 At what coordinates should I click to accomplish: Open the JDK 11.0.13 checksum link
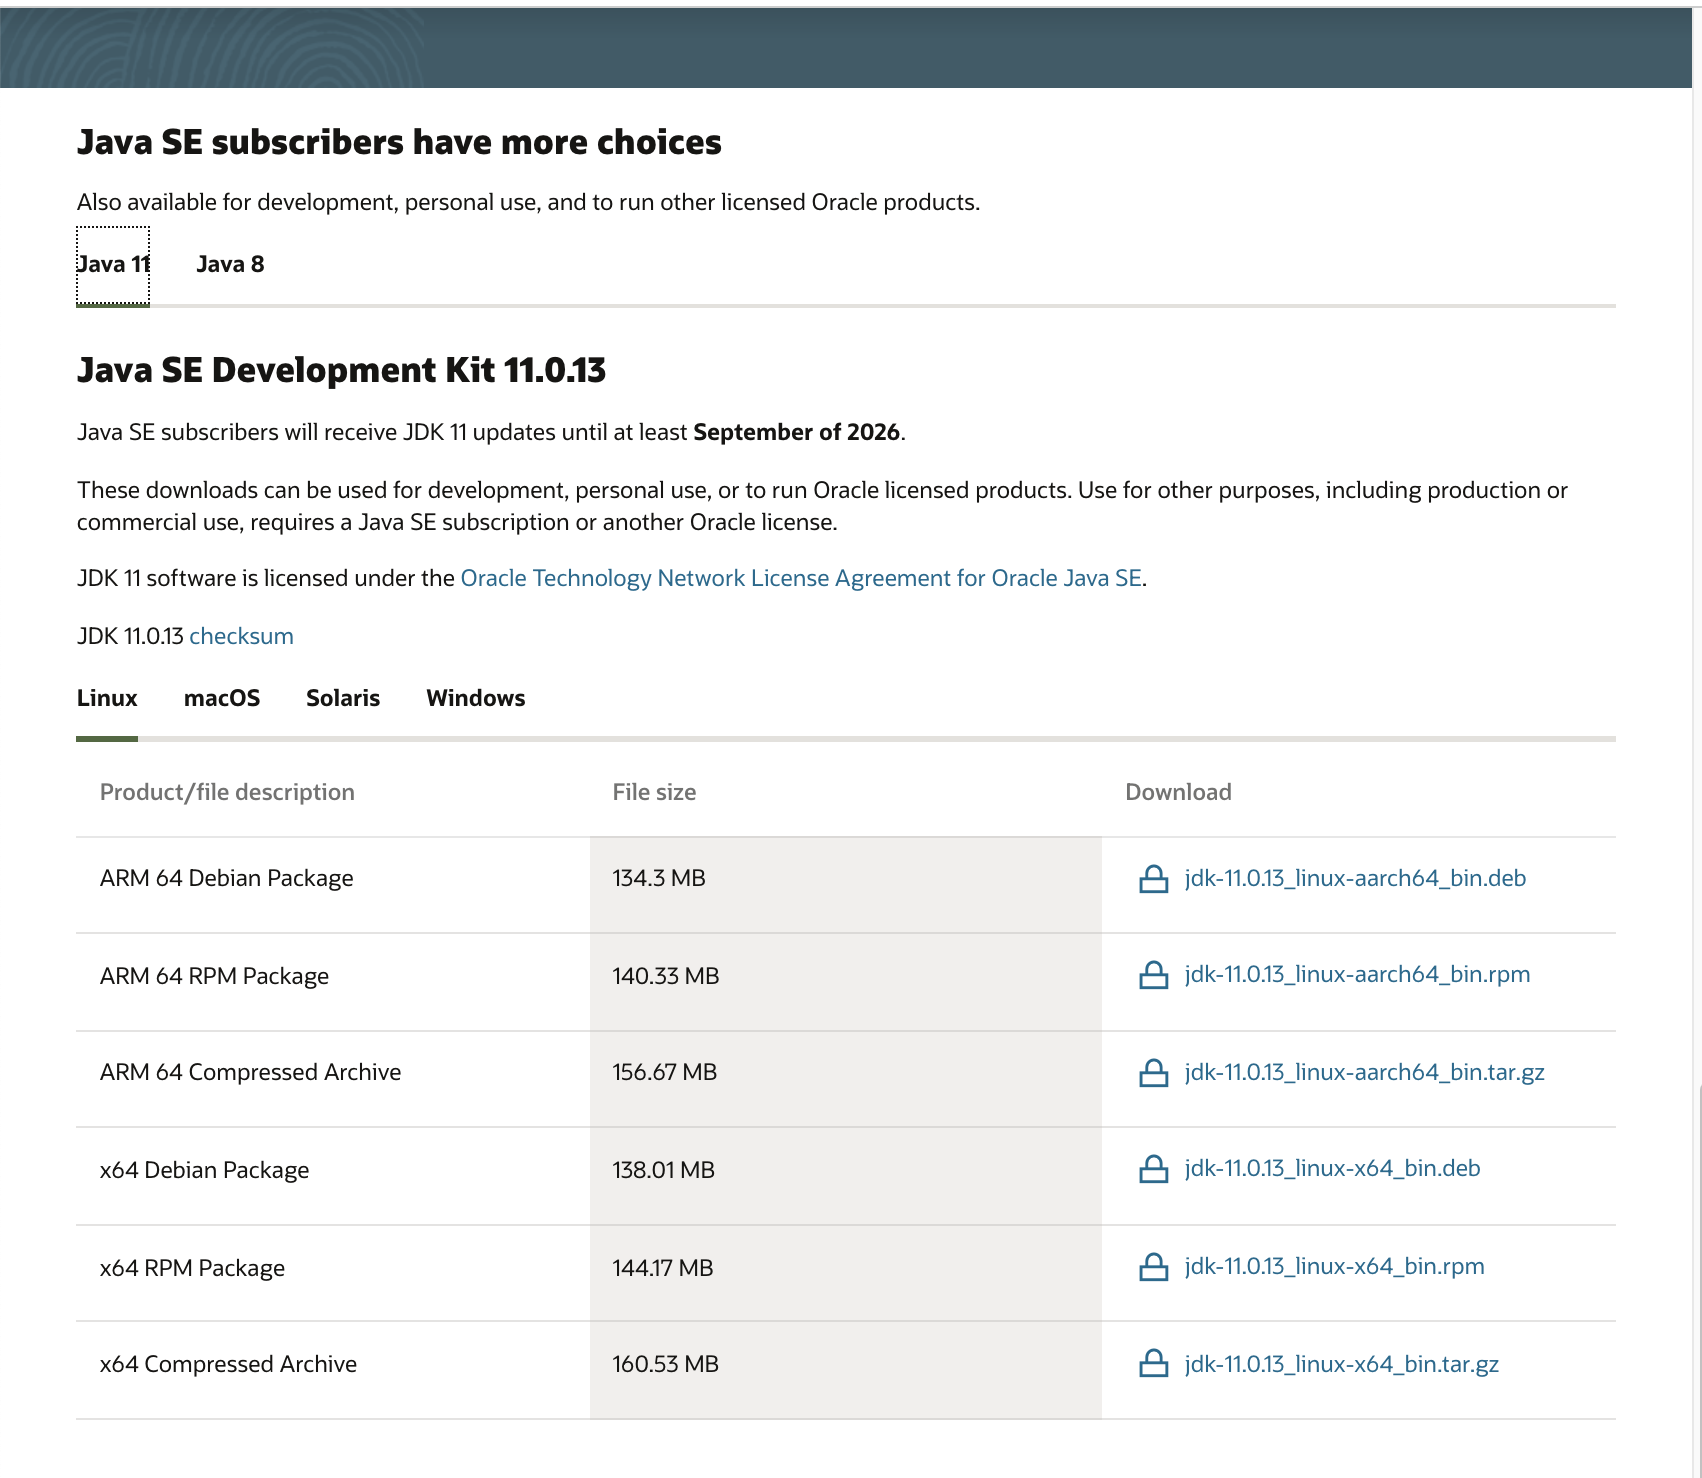(241, 636)
